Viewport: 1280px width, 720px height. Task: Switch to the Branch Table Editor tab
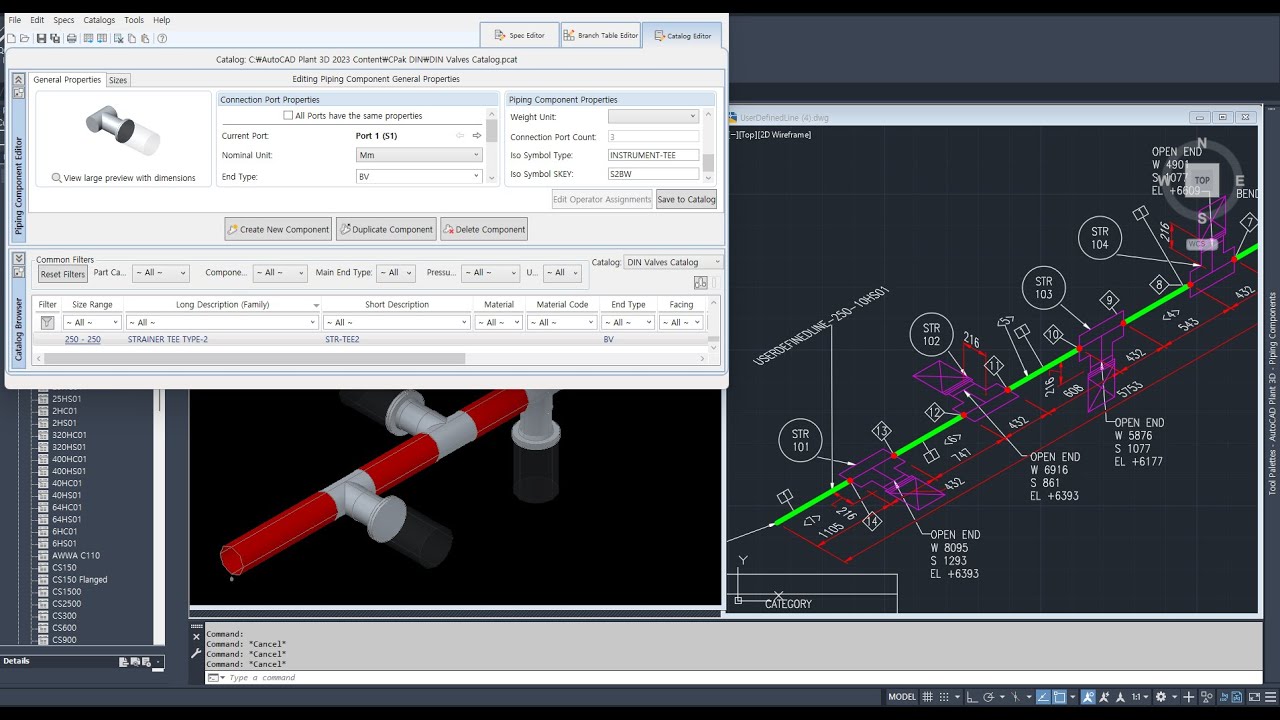coord(600,36)
